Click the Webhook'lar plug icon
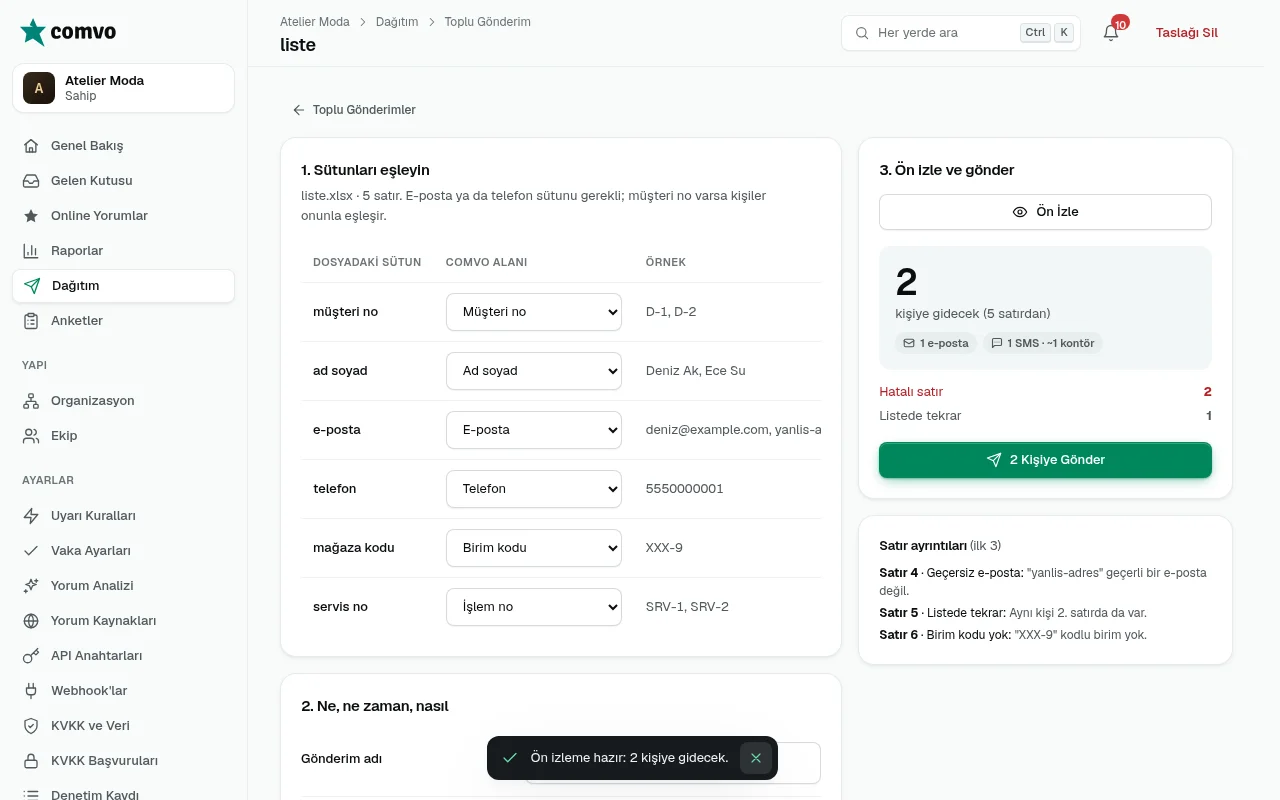1280x800 pixels. [x=31, y=691]
